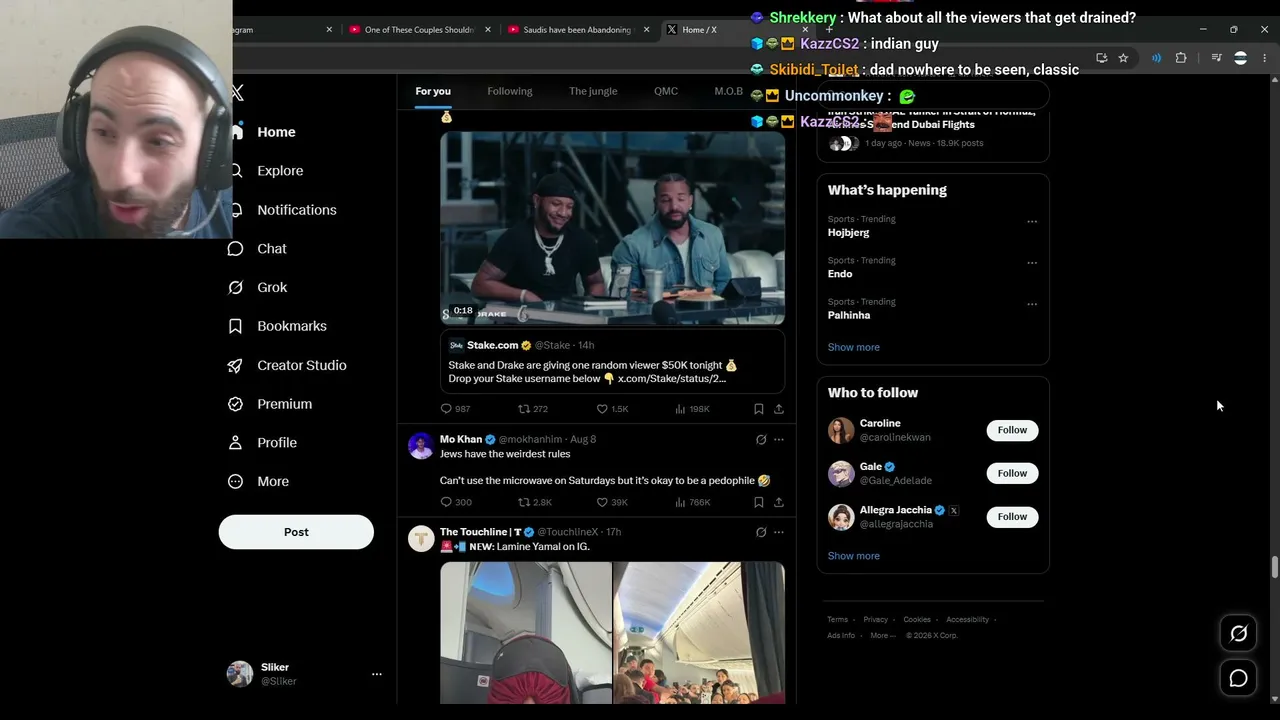Open Explore in the sidebar

pos(266,171)
